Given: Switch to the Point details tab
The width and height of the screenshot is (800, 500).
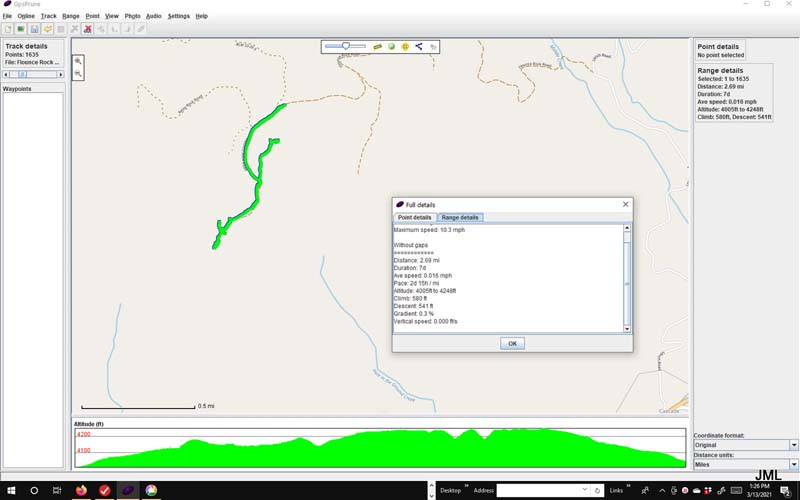Looking at the screenshot, I should coord(415,217).
